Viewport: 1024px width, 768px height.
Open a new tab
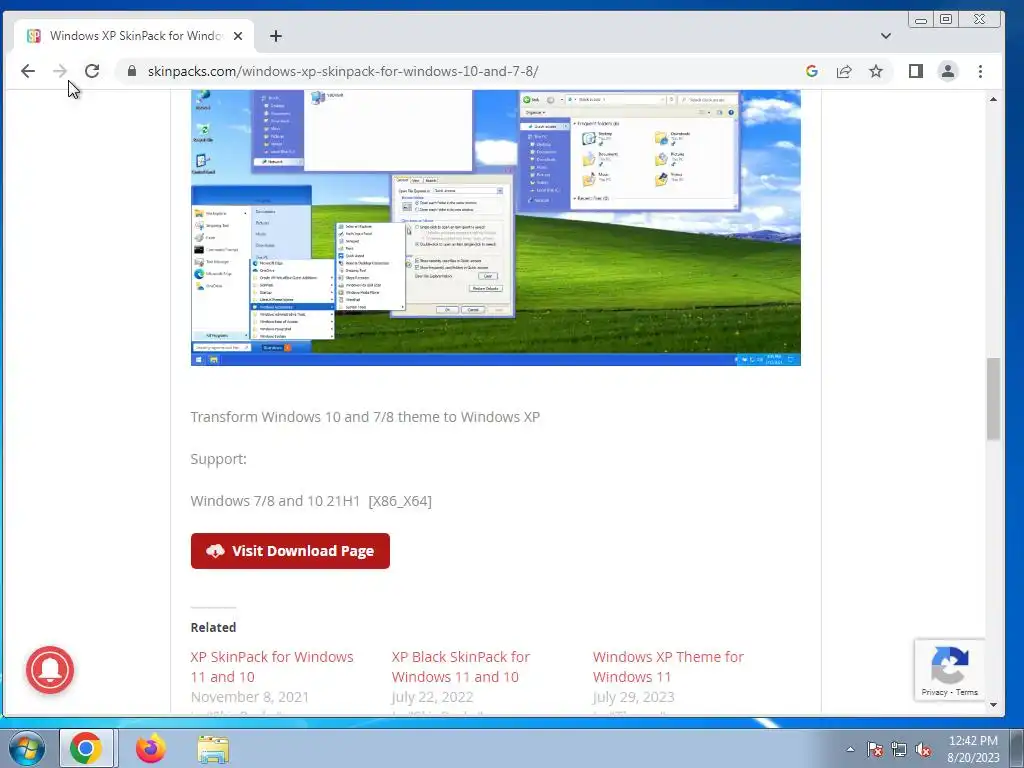click(x=276, y=36)
